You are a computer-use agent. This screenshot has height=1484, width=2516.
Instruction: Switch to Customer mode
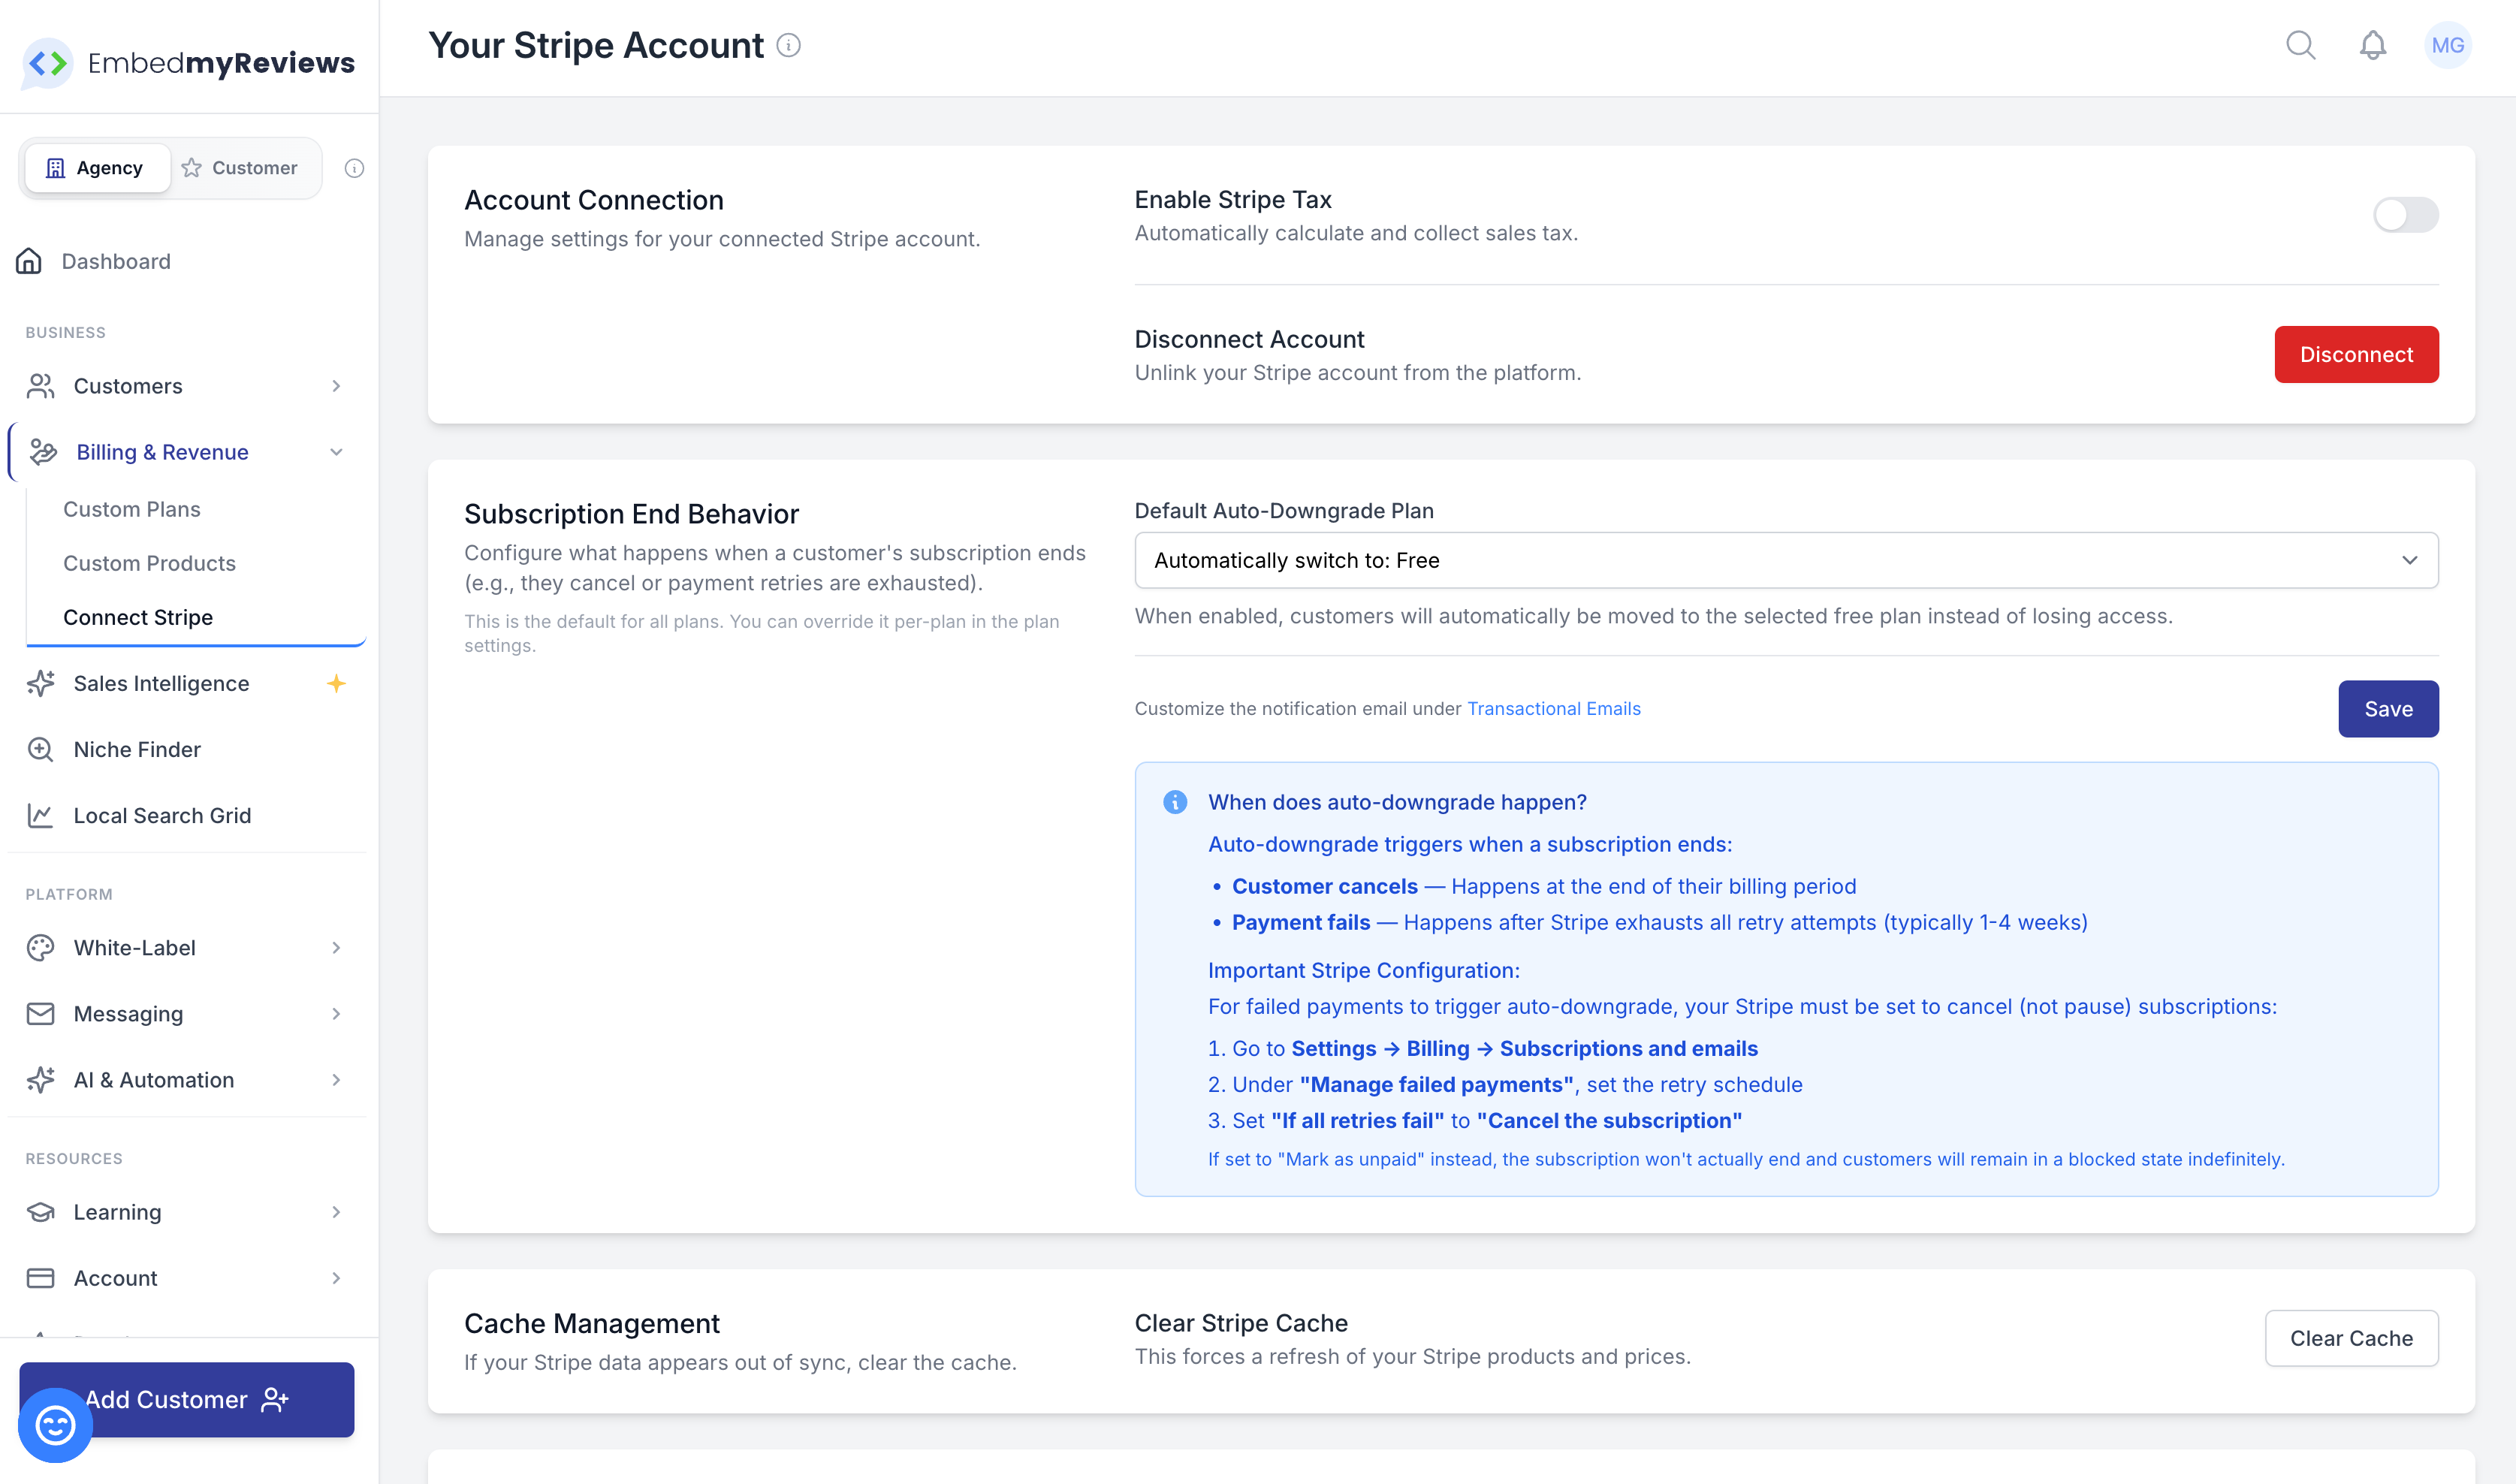pos(240,168)
